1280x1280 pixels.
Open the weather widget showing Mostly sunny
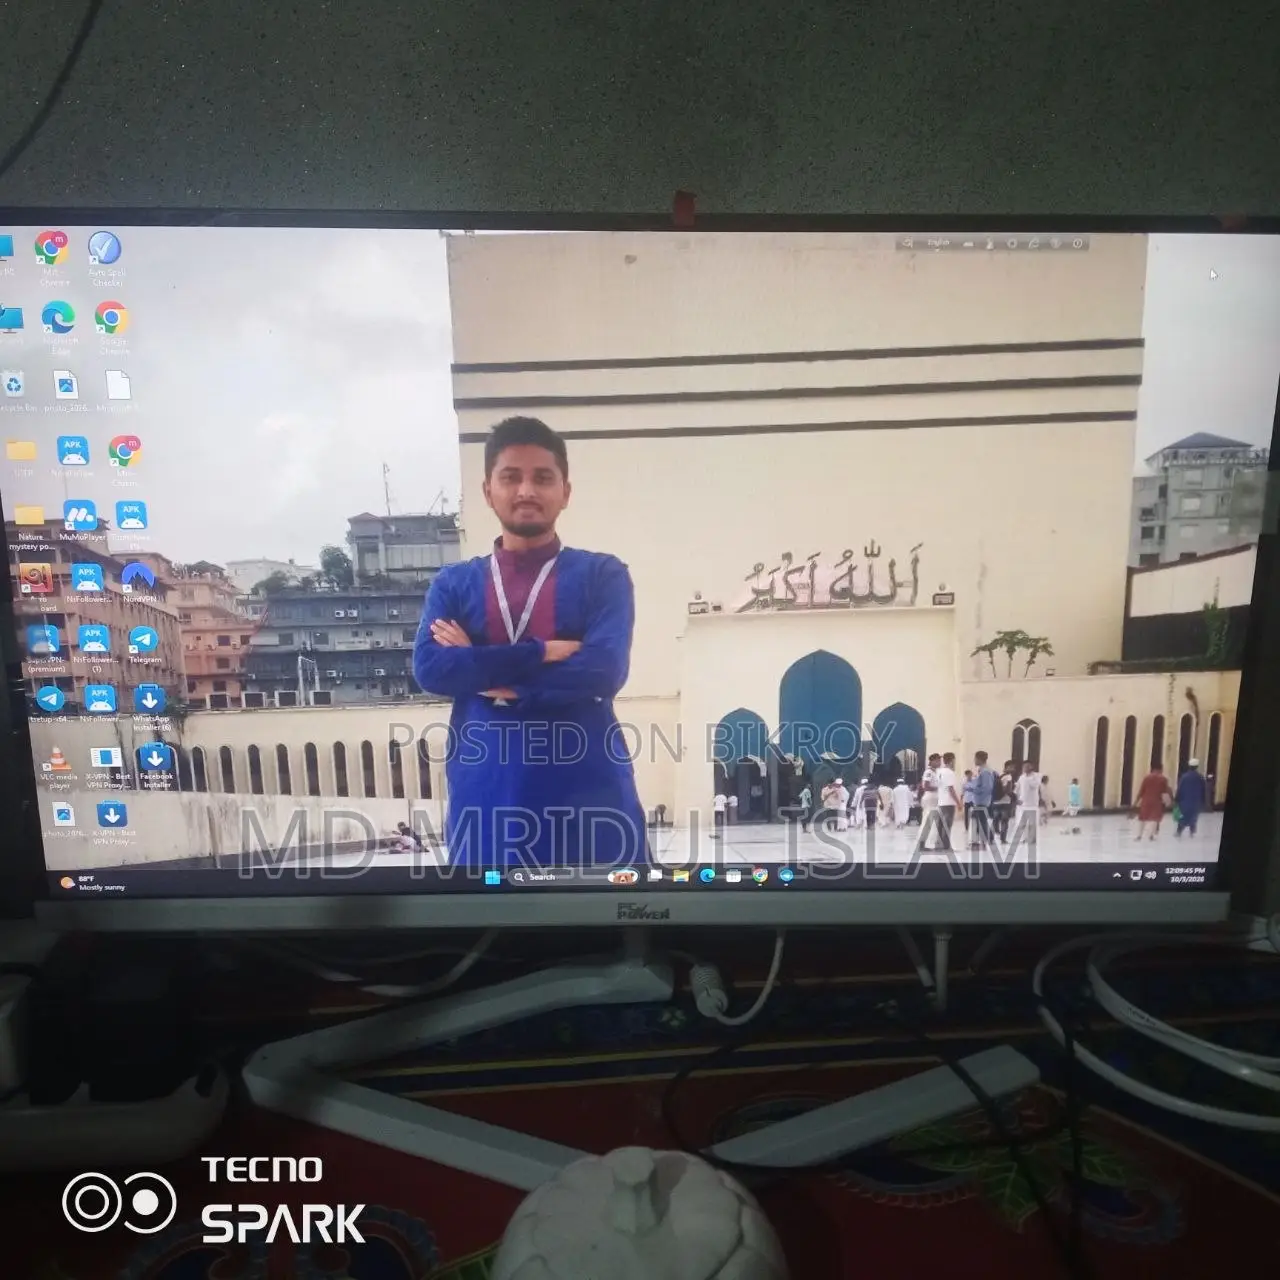click(x=94, y=883)
